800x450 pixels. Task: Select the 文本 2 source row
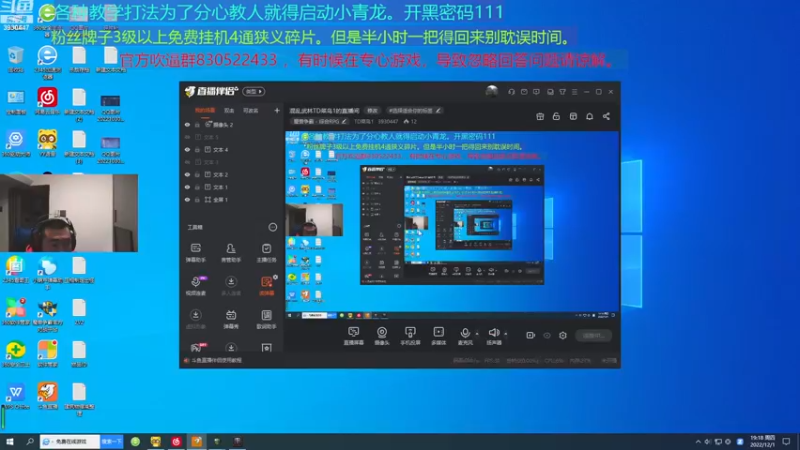pyautogui.click(x=232, y=174)
